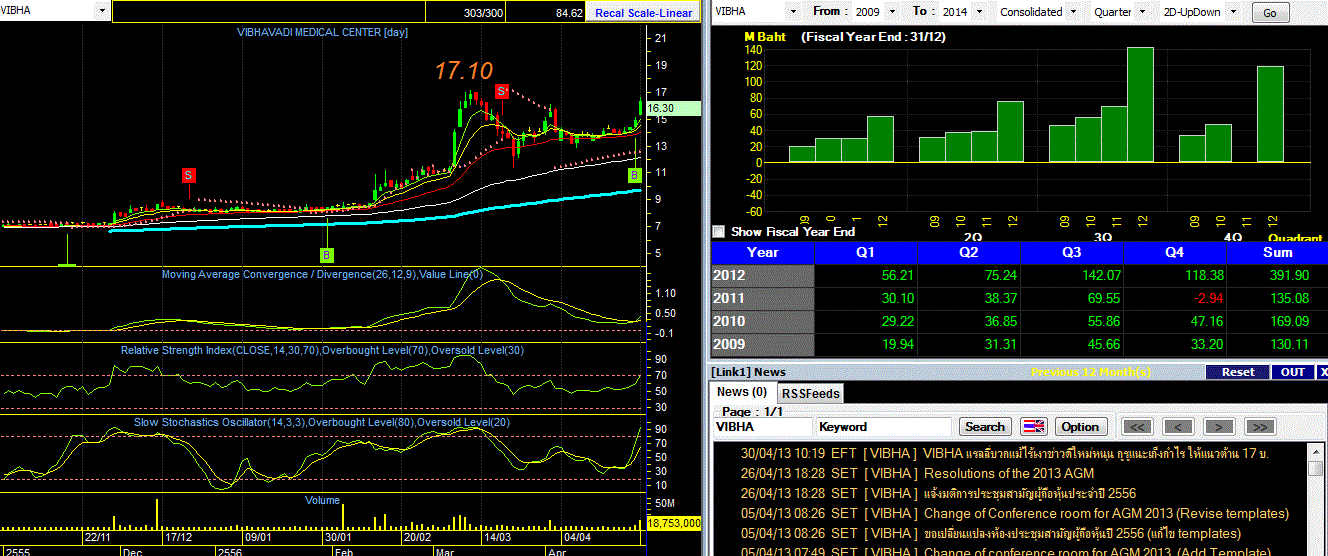Click the OUT button in news header
This screenshot has height=556, width=1328.
point(1293,372)
